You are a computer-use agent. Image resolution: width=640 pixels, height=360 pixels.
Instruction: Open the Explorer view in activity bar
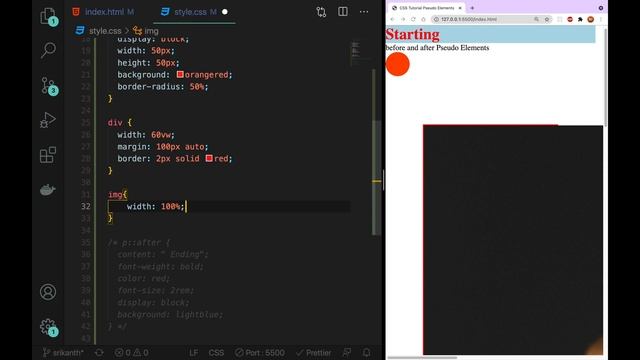pos(48,16)
